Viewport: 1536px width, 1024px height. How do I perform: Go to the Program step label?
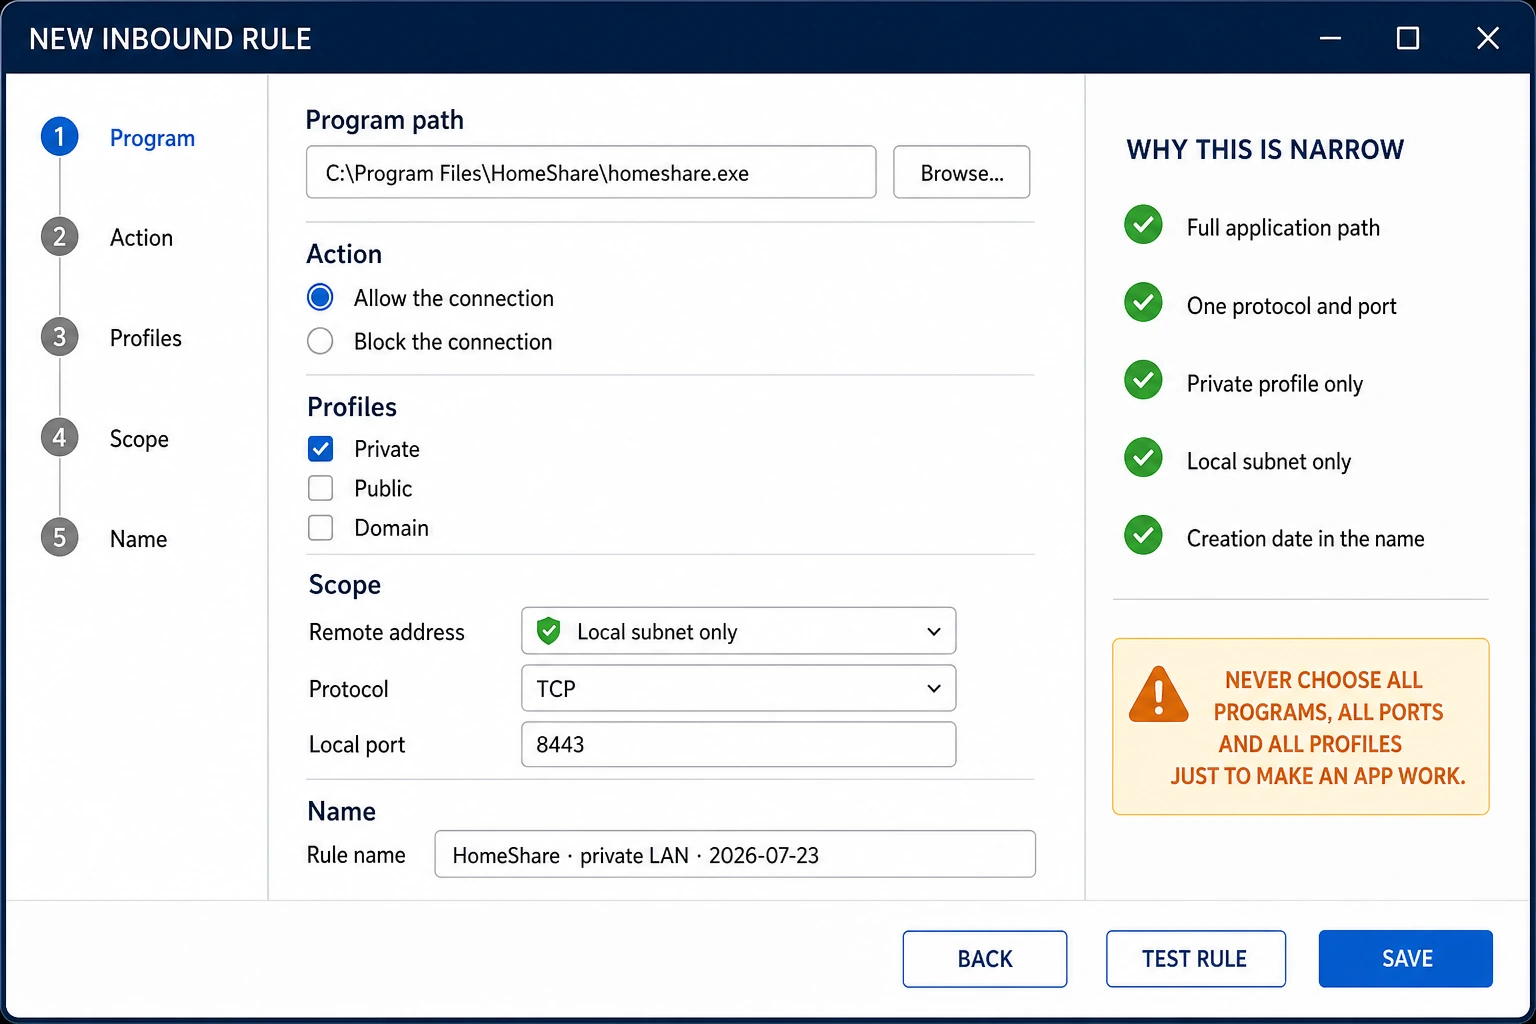pyautogui.click(x=152, y=138)
